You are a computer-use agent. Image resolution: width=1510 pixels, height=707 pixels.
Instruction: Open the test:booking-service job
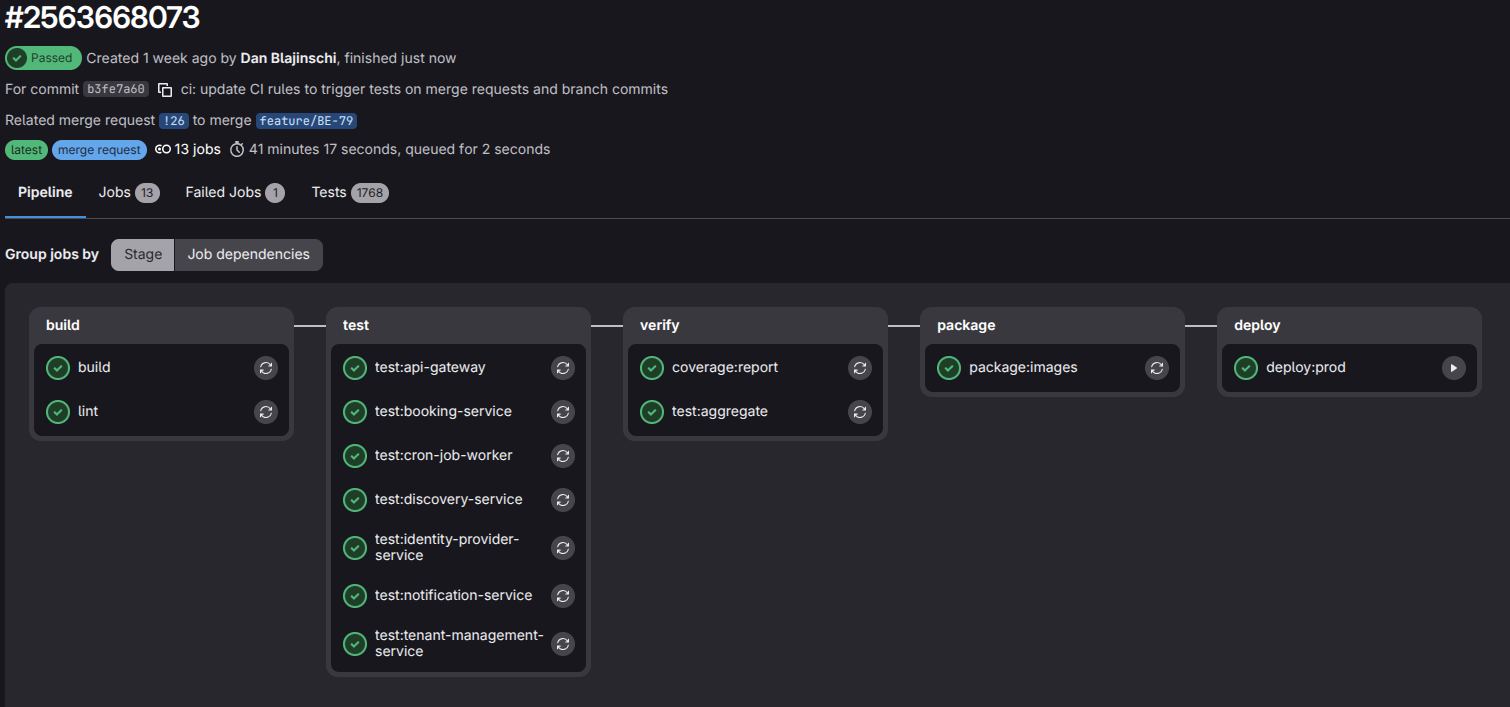443,411
